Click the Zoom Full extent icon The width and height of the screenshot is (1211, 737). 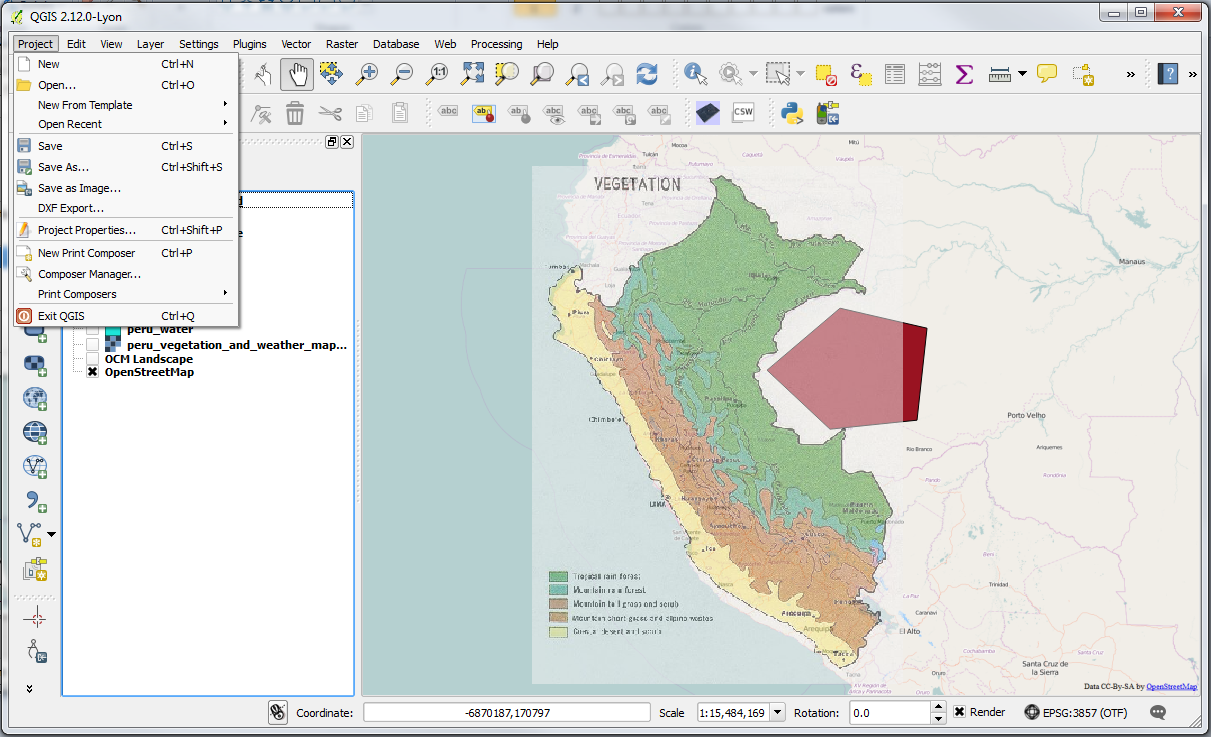472,74
